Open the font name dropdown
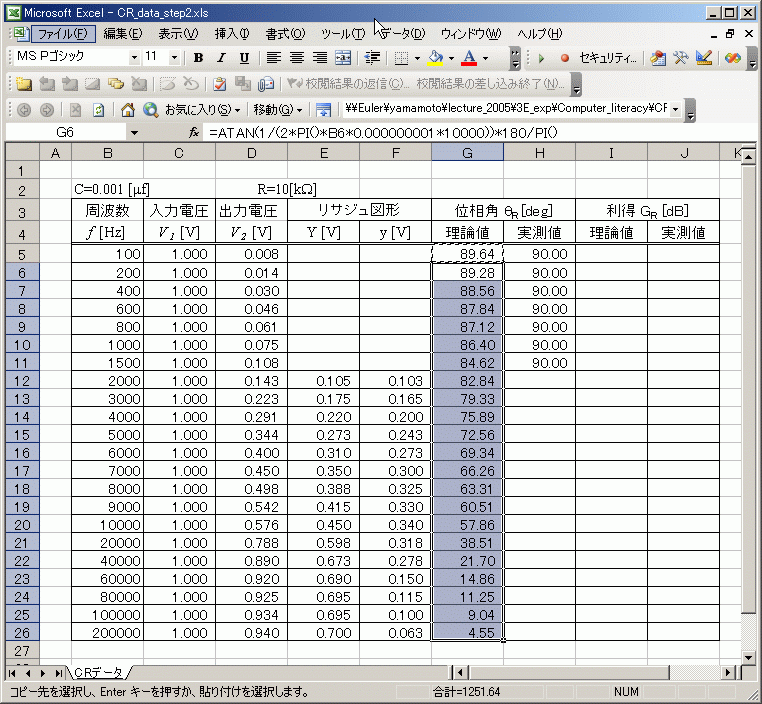 click(133, 58)
